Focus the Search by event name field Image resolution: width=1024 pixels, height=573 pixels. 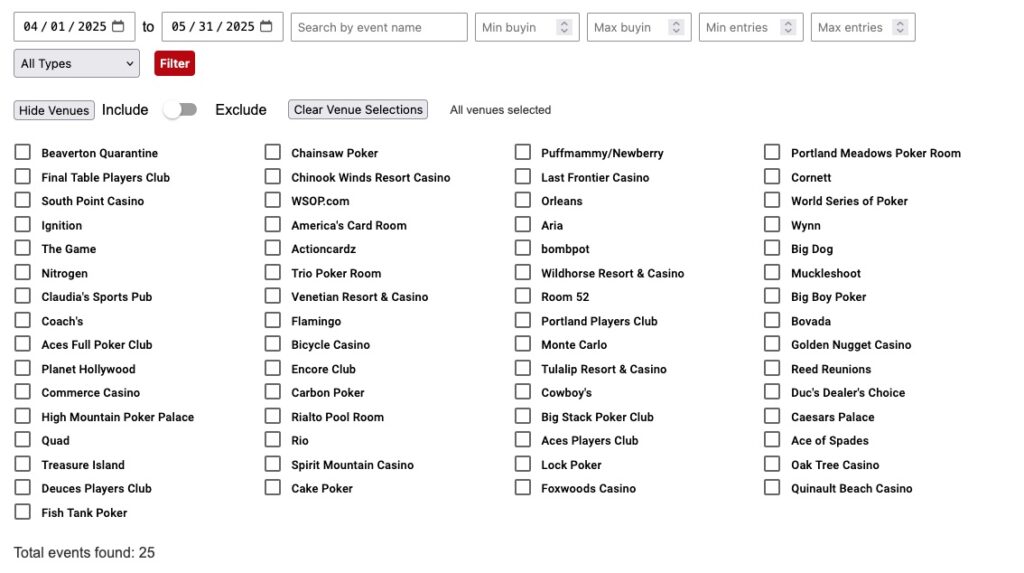(379, 27)
